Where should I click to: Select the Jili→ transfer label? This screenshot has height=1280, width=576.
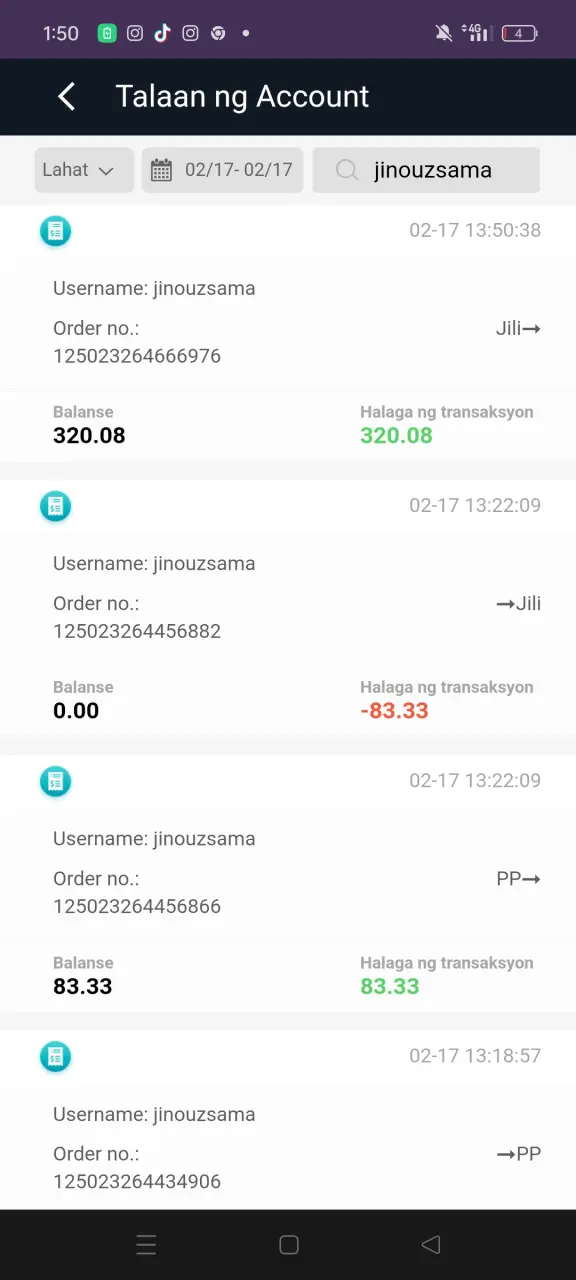point(518,328)
